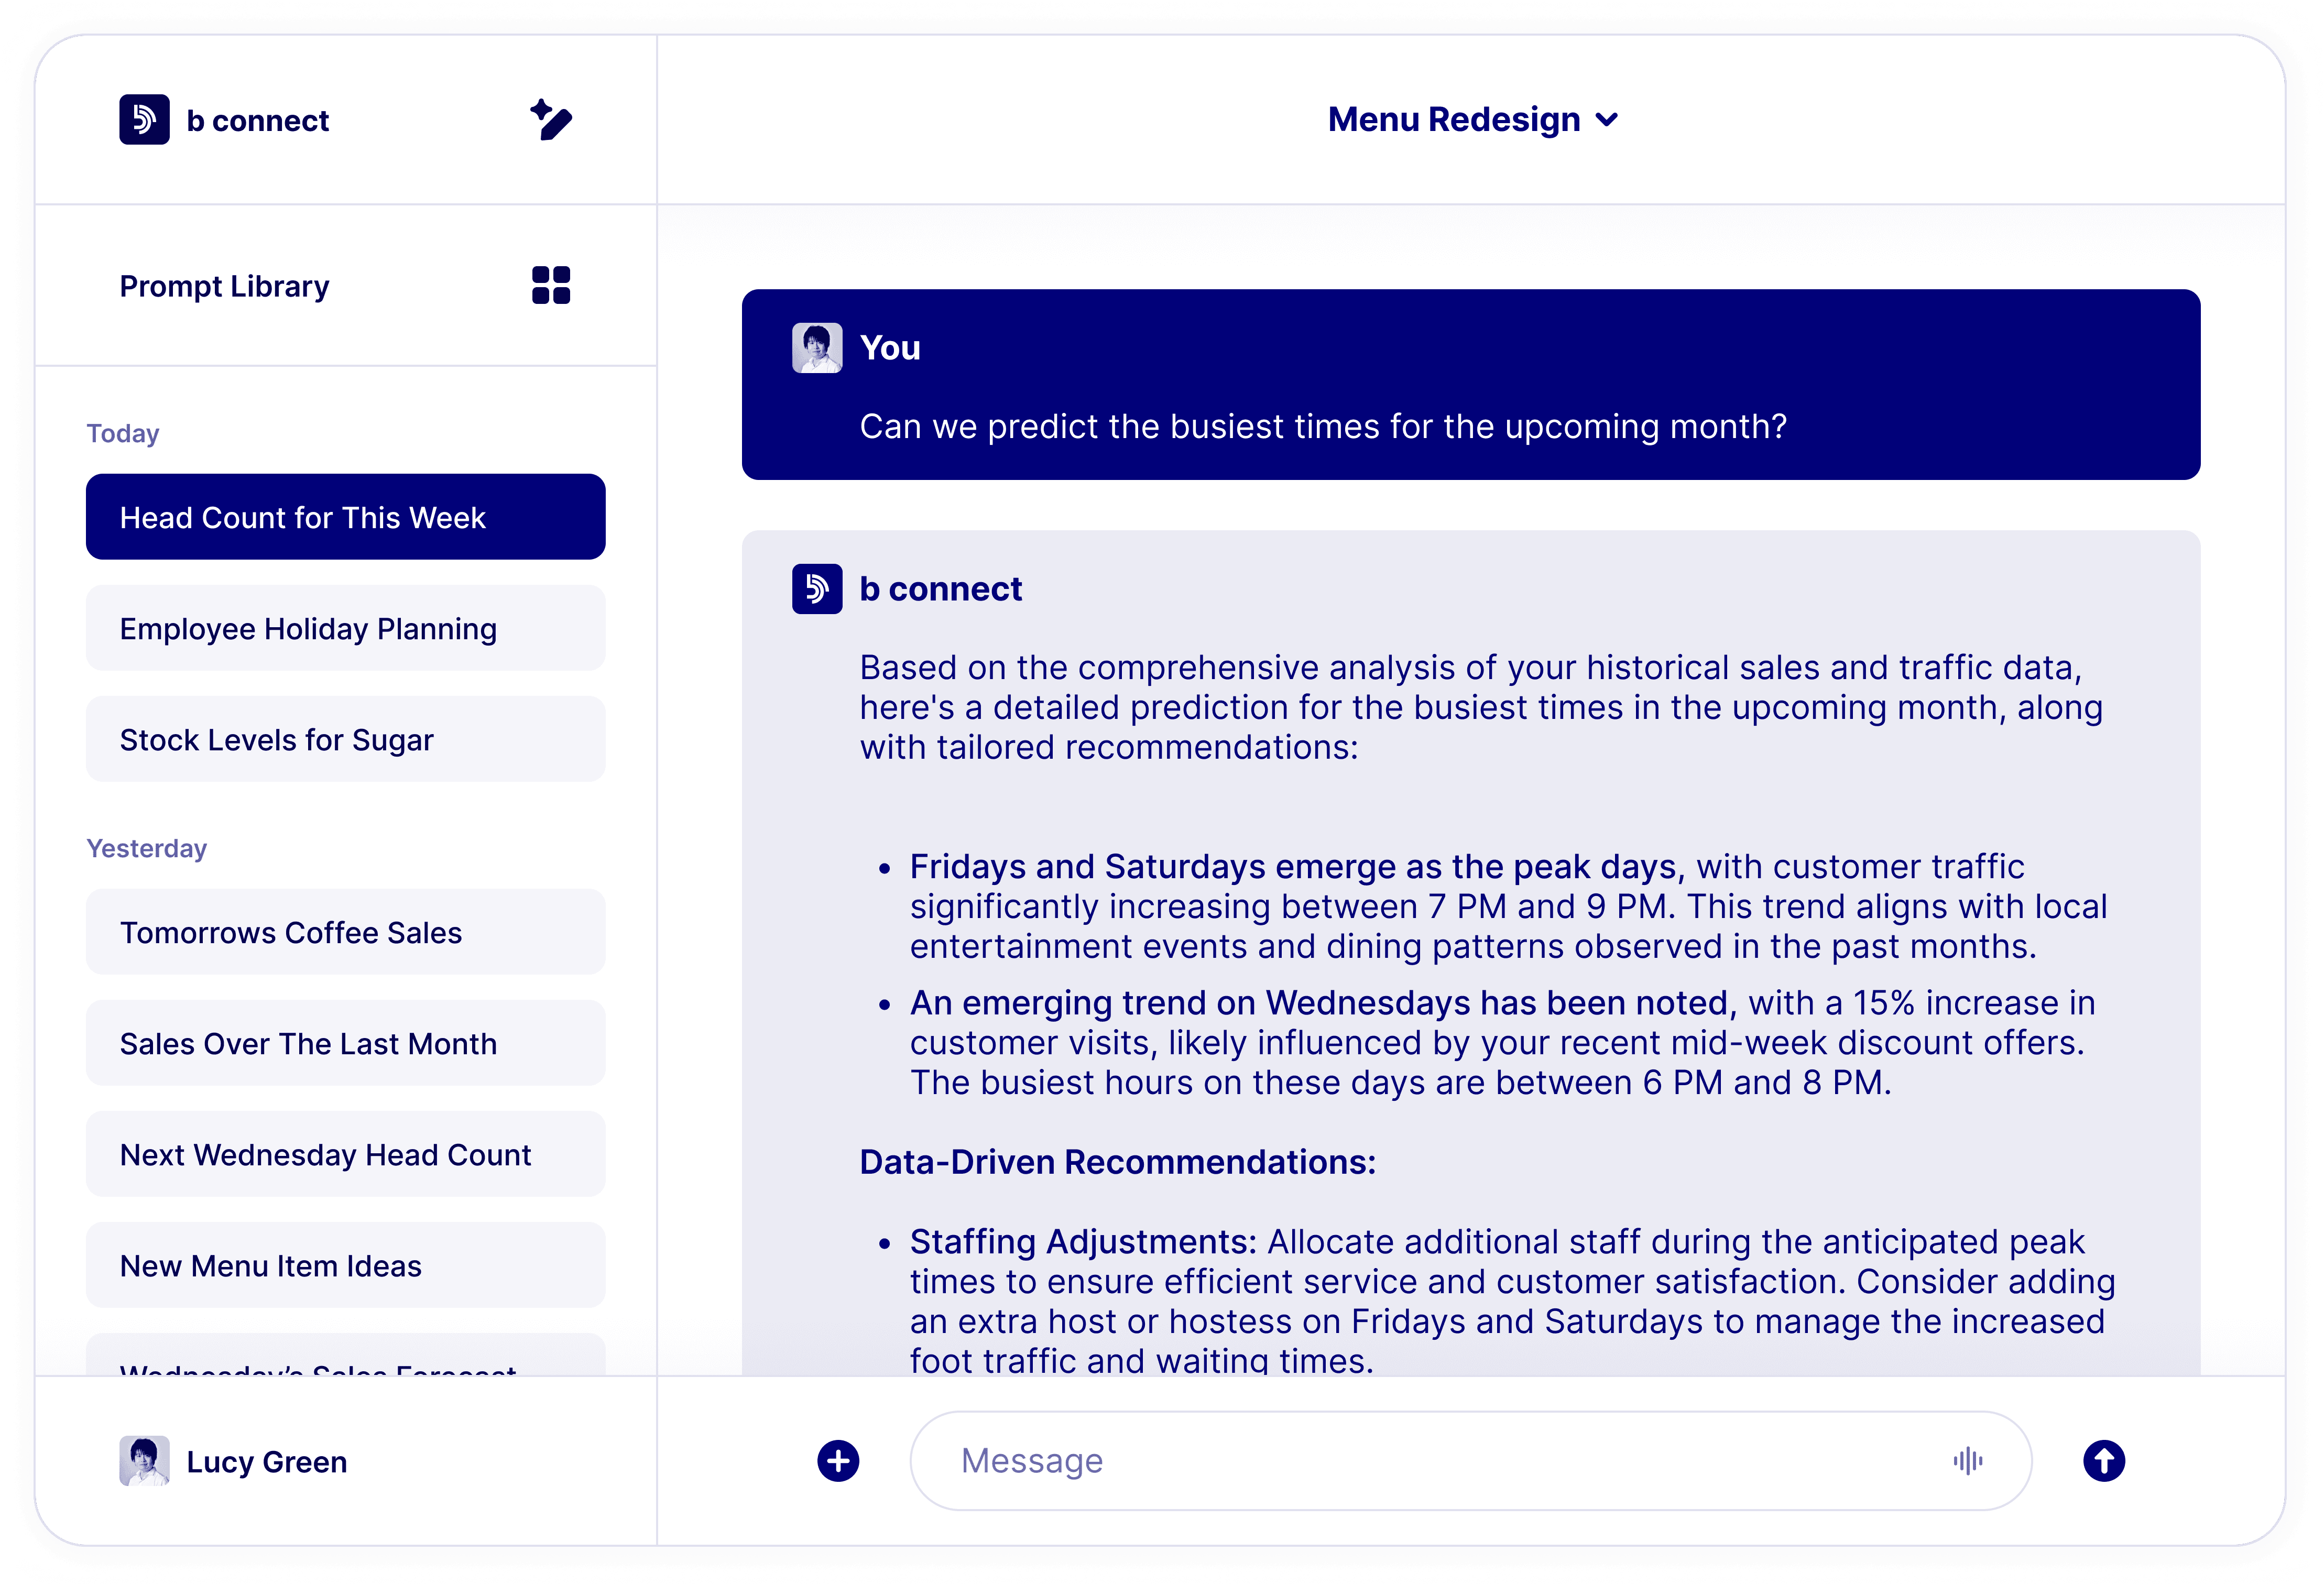Click the Lucy Green profile name
This screenshot has width=2324, height=1584.
[267, 1462]
